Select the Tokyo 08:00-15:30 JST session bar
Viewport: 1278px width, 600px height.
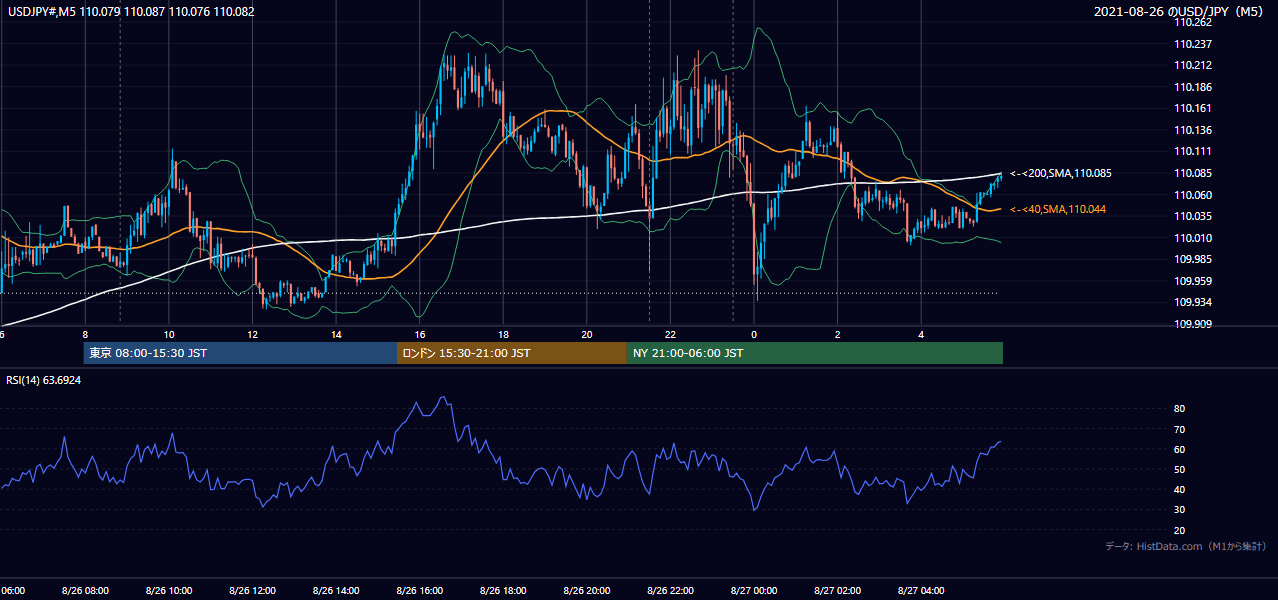(240, 353)
